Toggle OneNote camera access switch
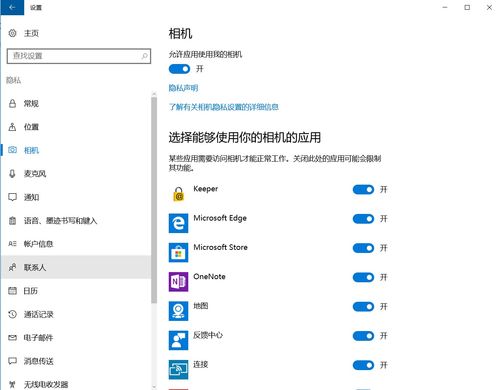The image size is (500, 390). click(363, 277)
